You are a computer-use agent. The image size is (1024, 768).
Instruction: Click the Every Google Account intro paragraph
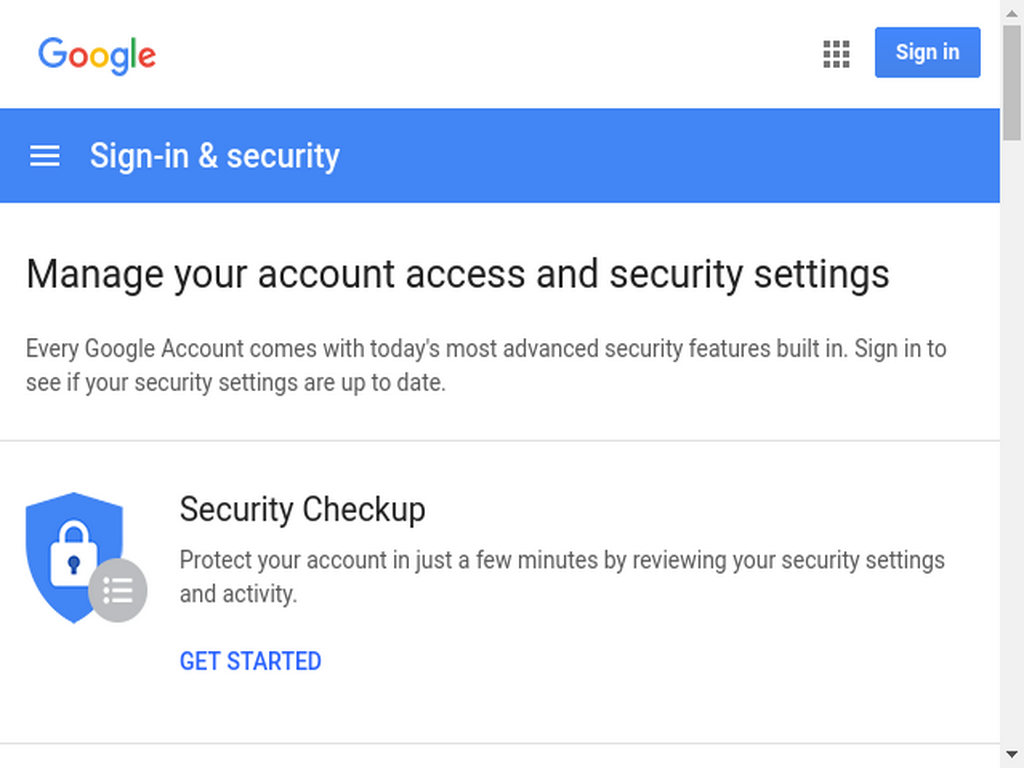486,366
